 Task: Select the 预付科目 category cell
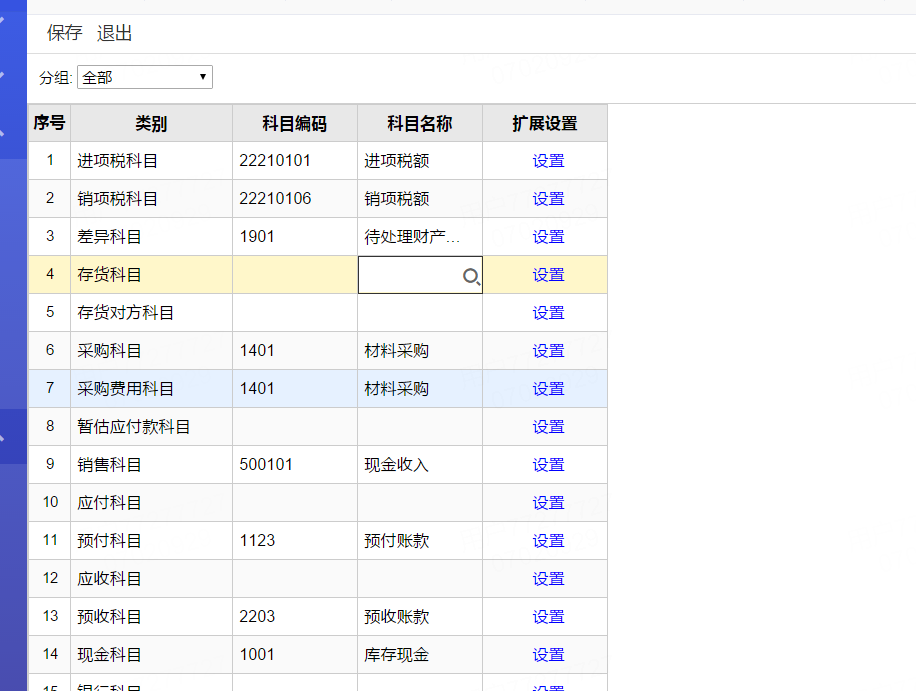[x=151, y=540]
